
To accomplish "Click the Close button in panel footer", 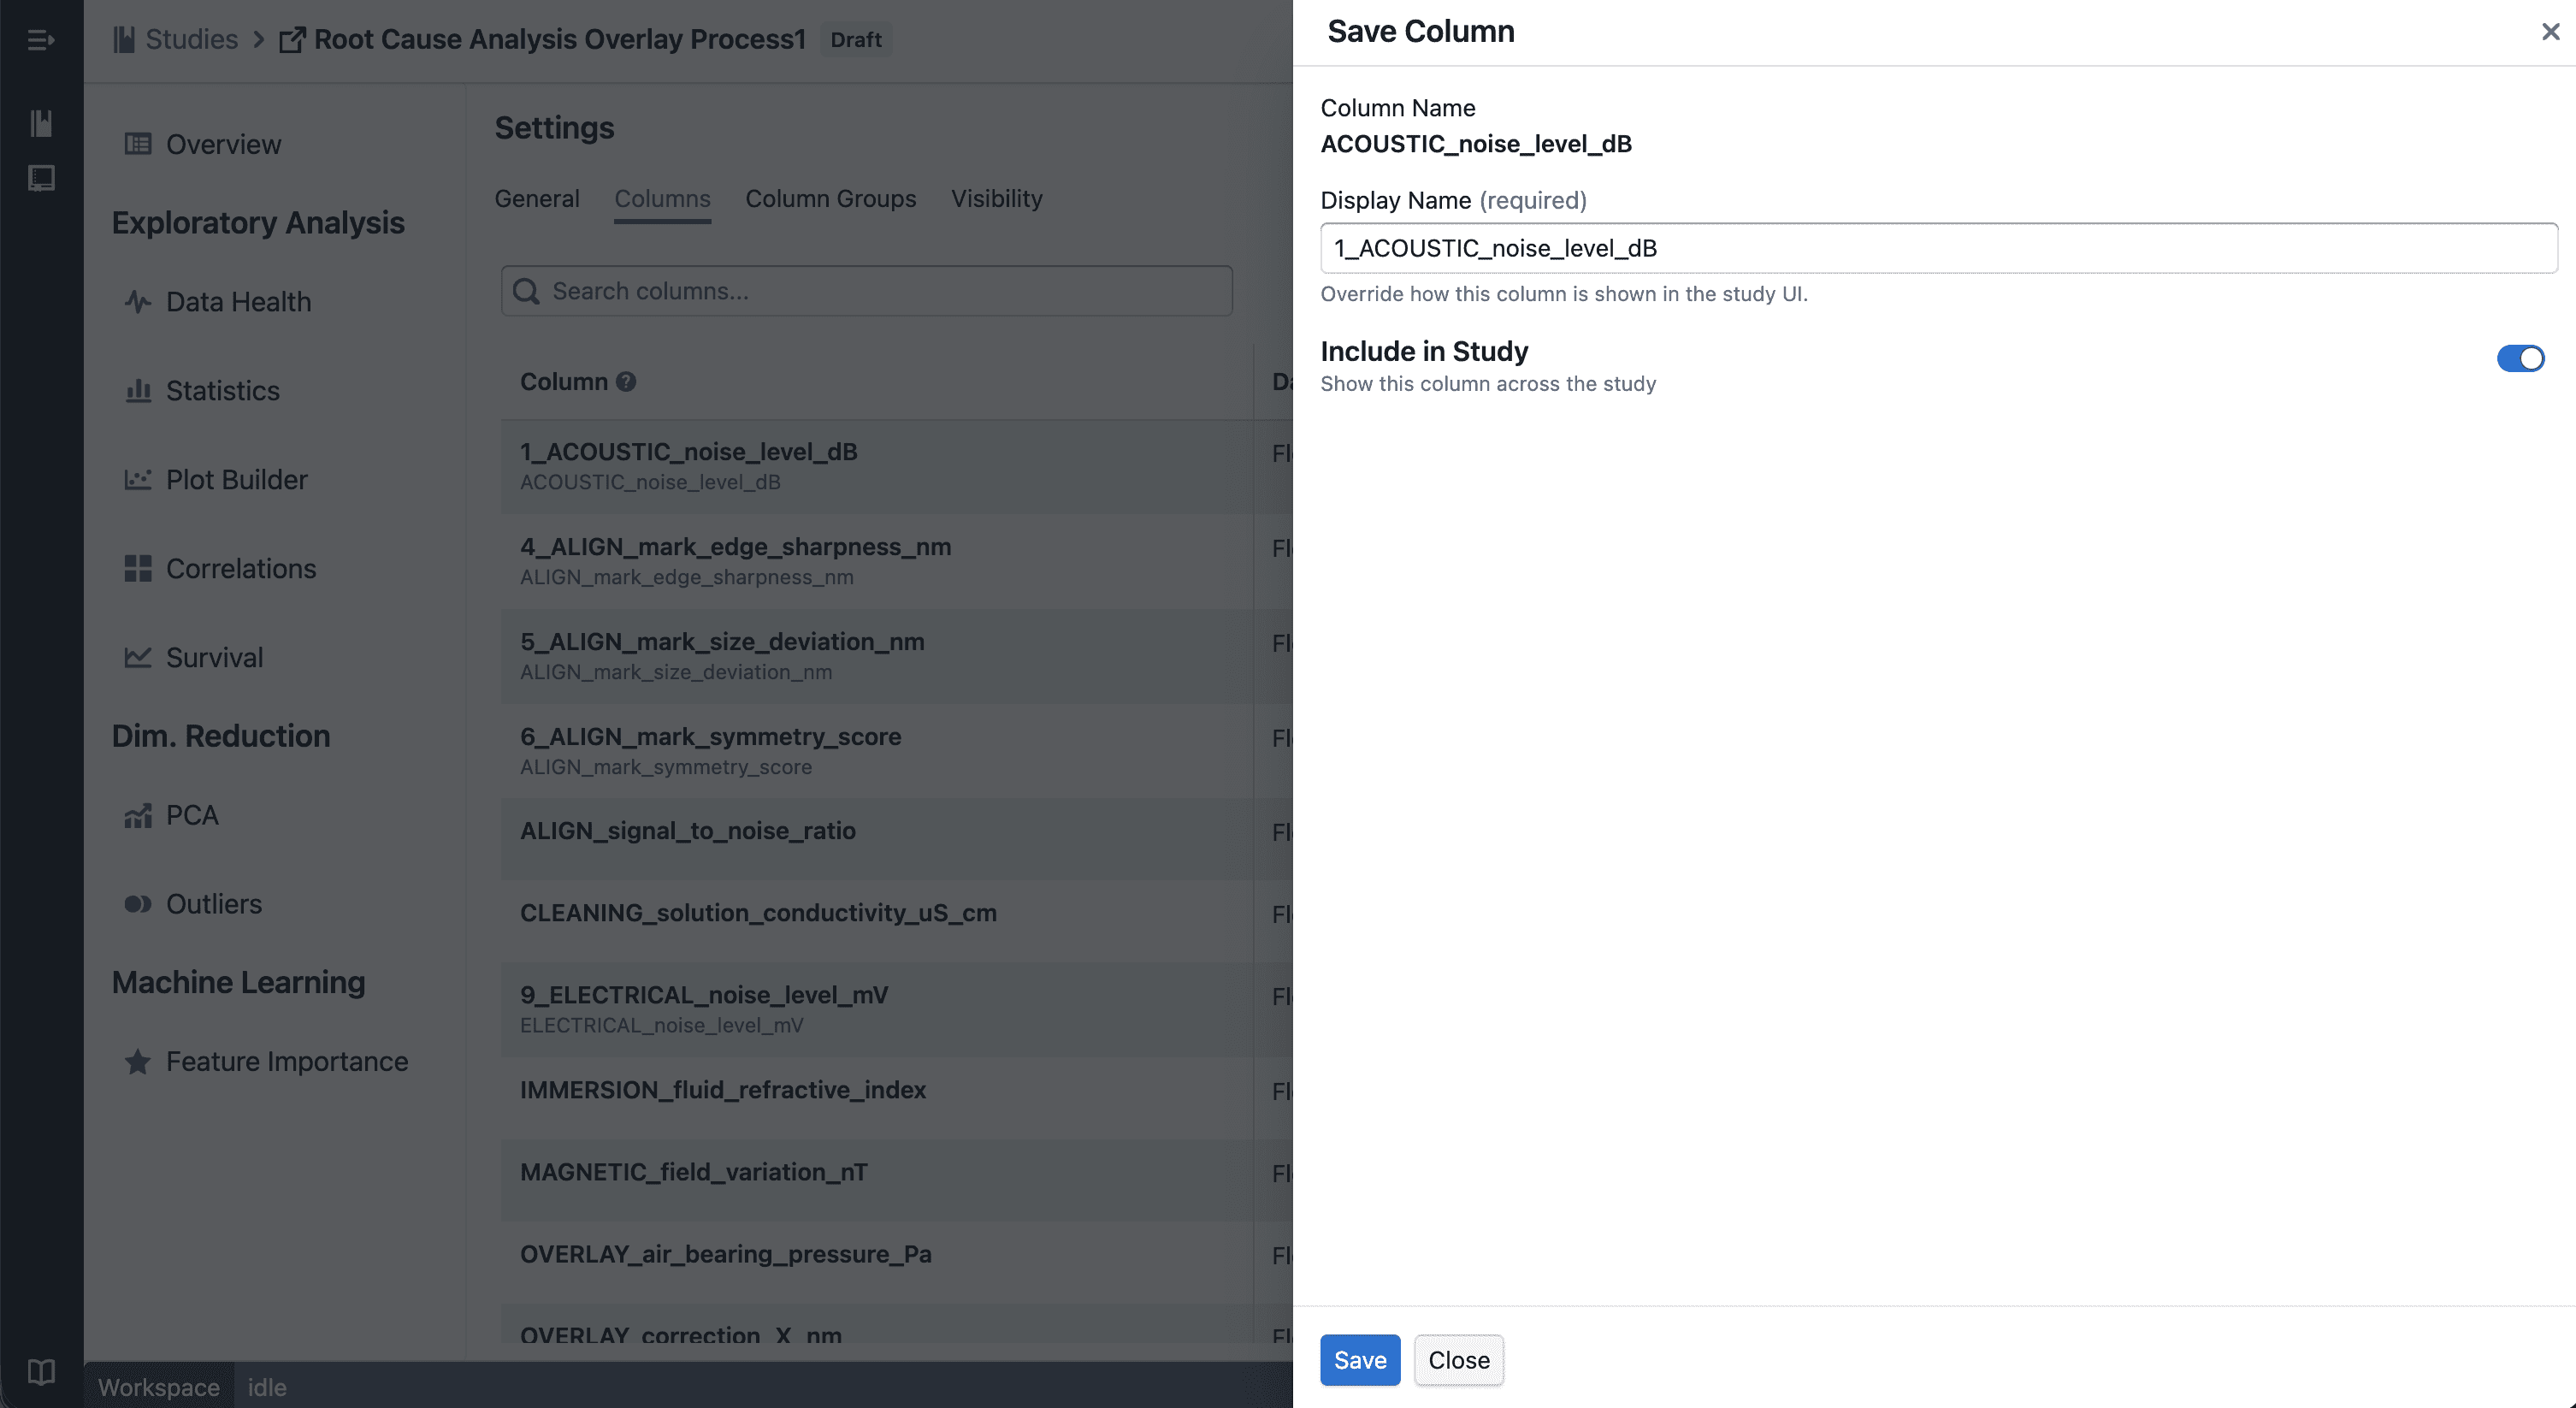I will point(1458,1360).
